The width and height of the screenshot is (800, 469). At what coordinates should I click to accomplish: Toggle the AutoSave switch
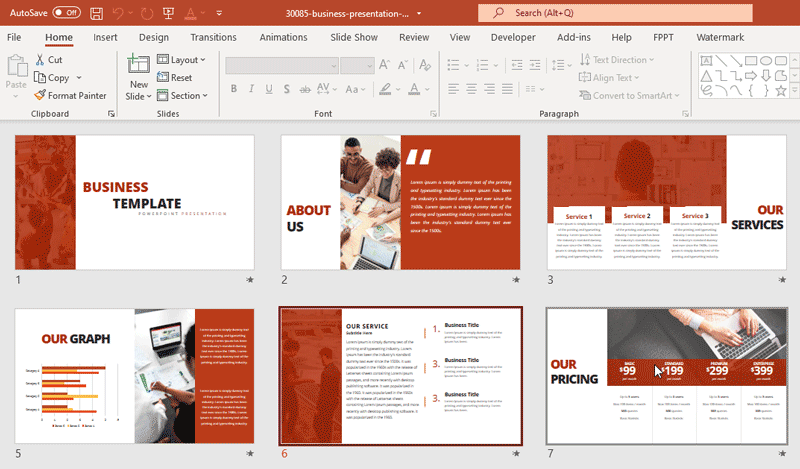(x=66, y=13)
